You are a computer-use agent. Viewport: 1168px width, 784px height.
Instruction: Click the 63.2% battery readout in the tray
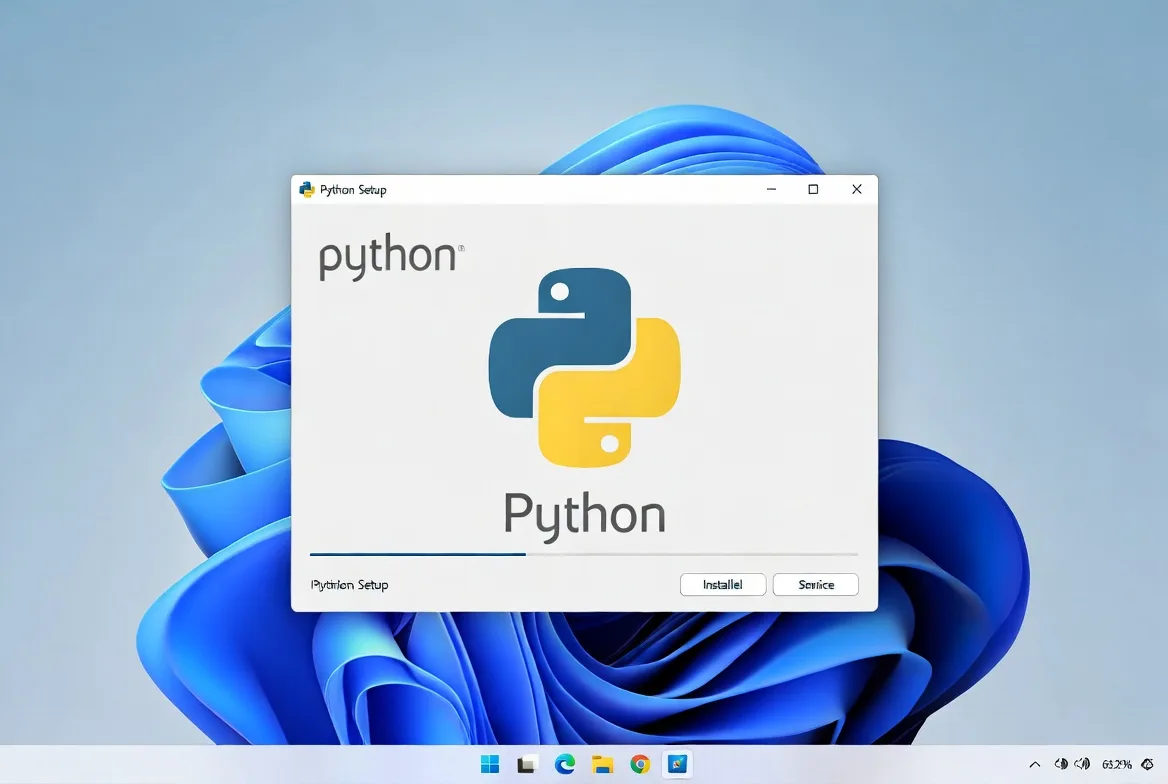1117,764
